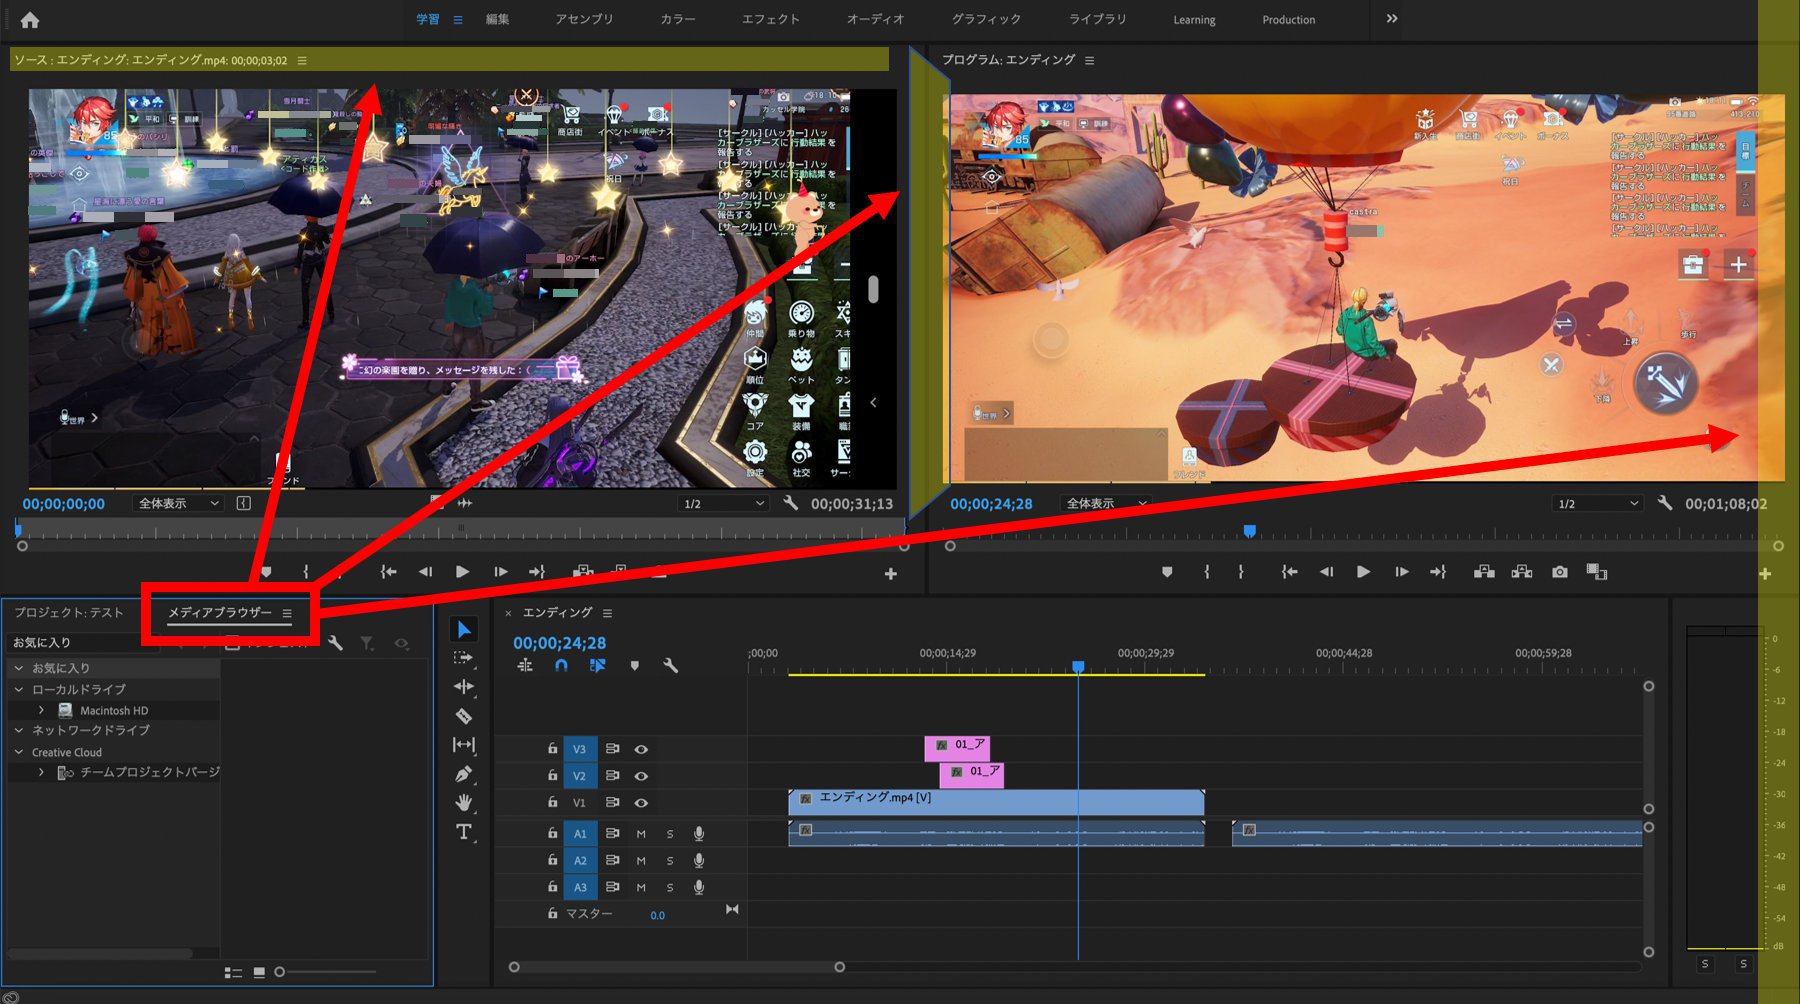The width and height of the screenshot is (1800, 1004).
Task: Toggle V2 track visibility eye
Action: tap(641, 776)
